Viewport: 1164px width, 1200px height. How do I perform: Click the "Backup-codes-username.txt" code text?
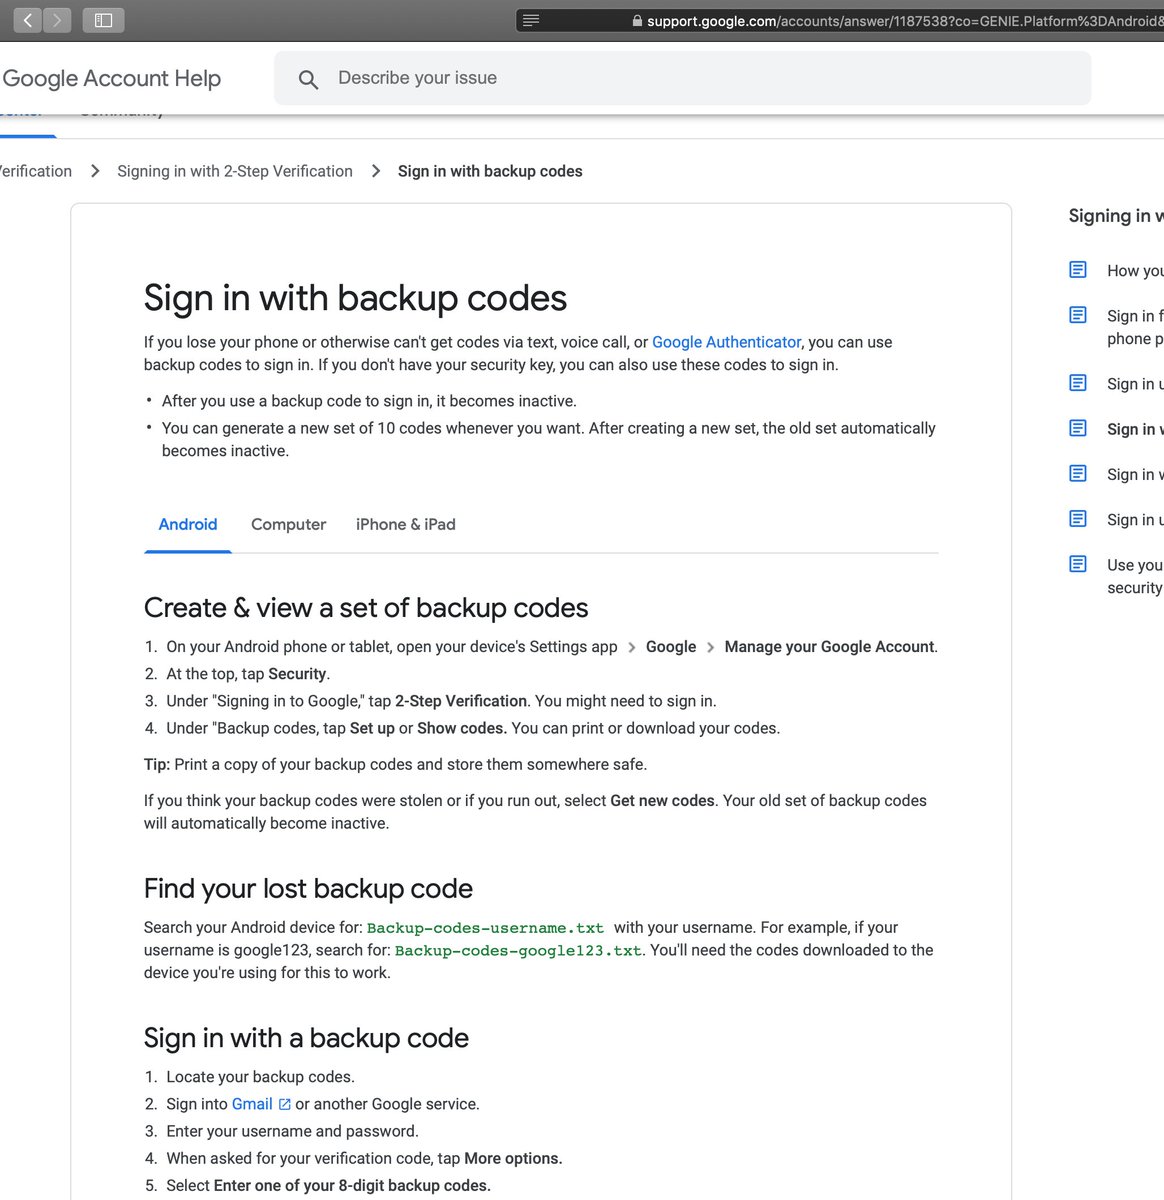click(x=485, y=928)
